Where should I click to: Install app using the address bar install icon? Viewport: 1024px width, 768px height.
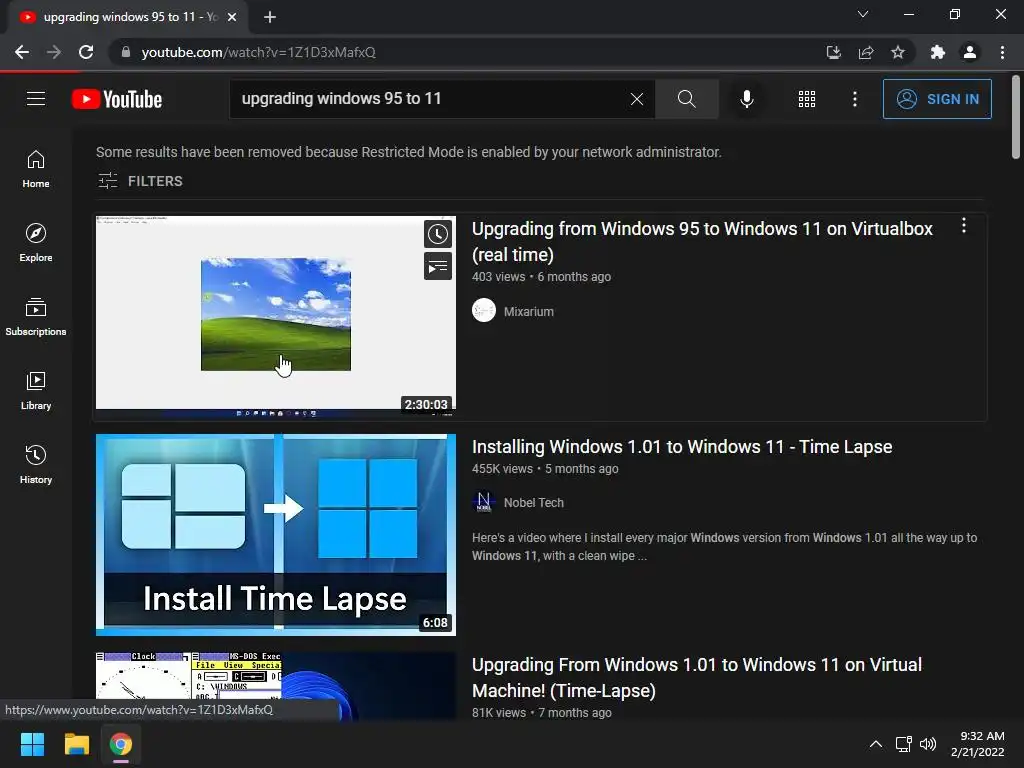(x=833, y=52)
